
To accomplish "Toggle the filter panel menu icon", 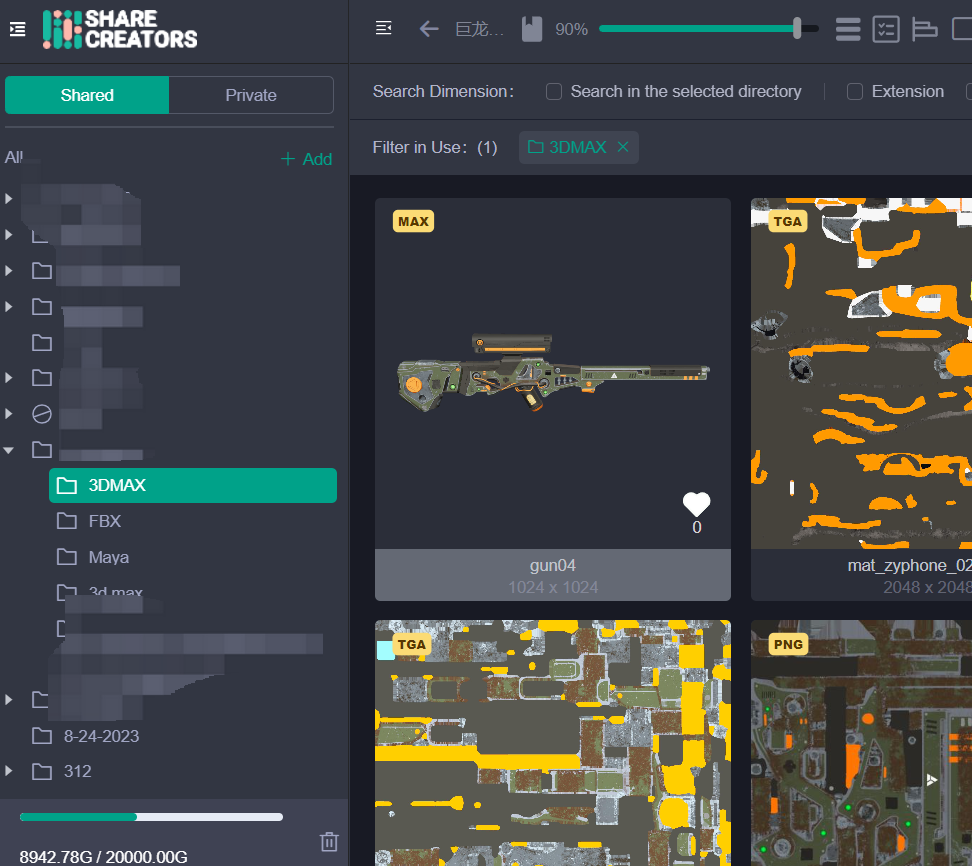I will click(x=384, y=28).
